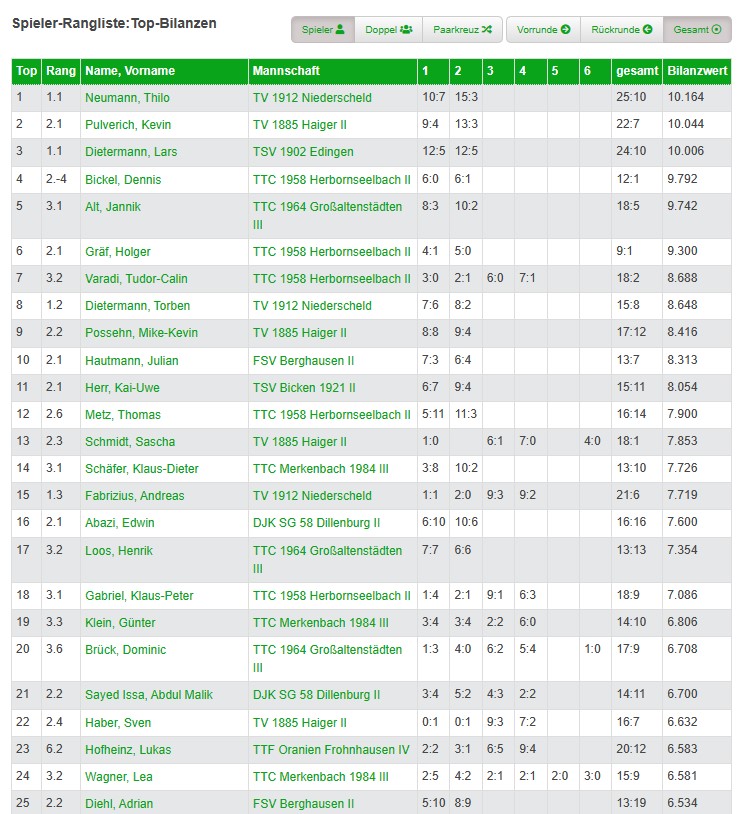Select Bilanzwert value 9.792
739x814 pixels.
pyautogui.click(x=682, y=179)
